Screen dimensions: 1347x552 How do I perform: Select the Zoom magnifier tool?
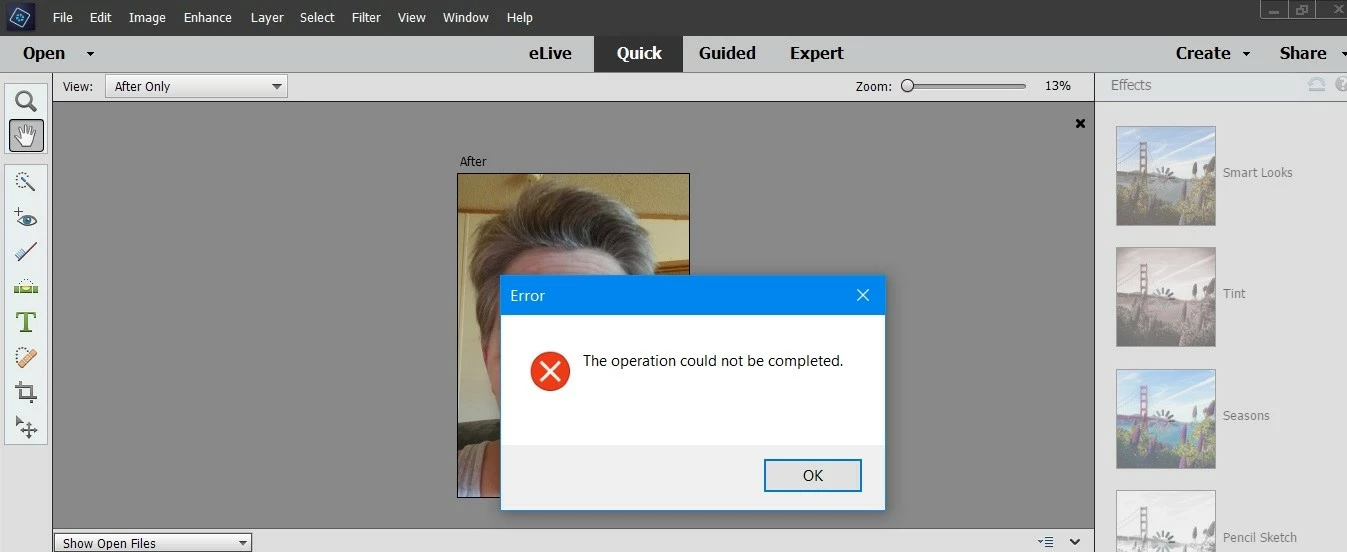click(x=25, y=101)
